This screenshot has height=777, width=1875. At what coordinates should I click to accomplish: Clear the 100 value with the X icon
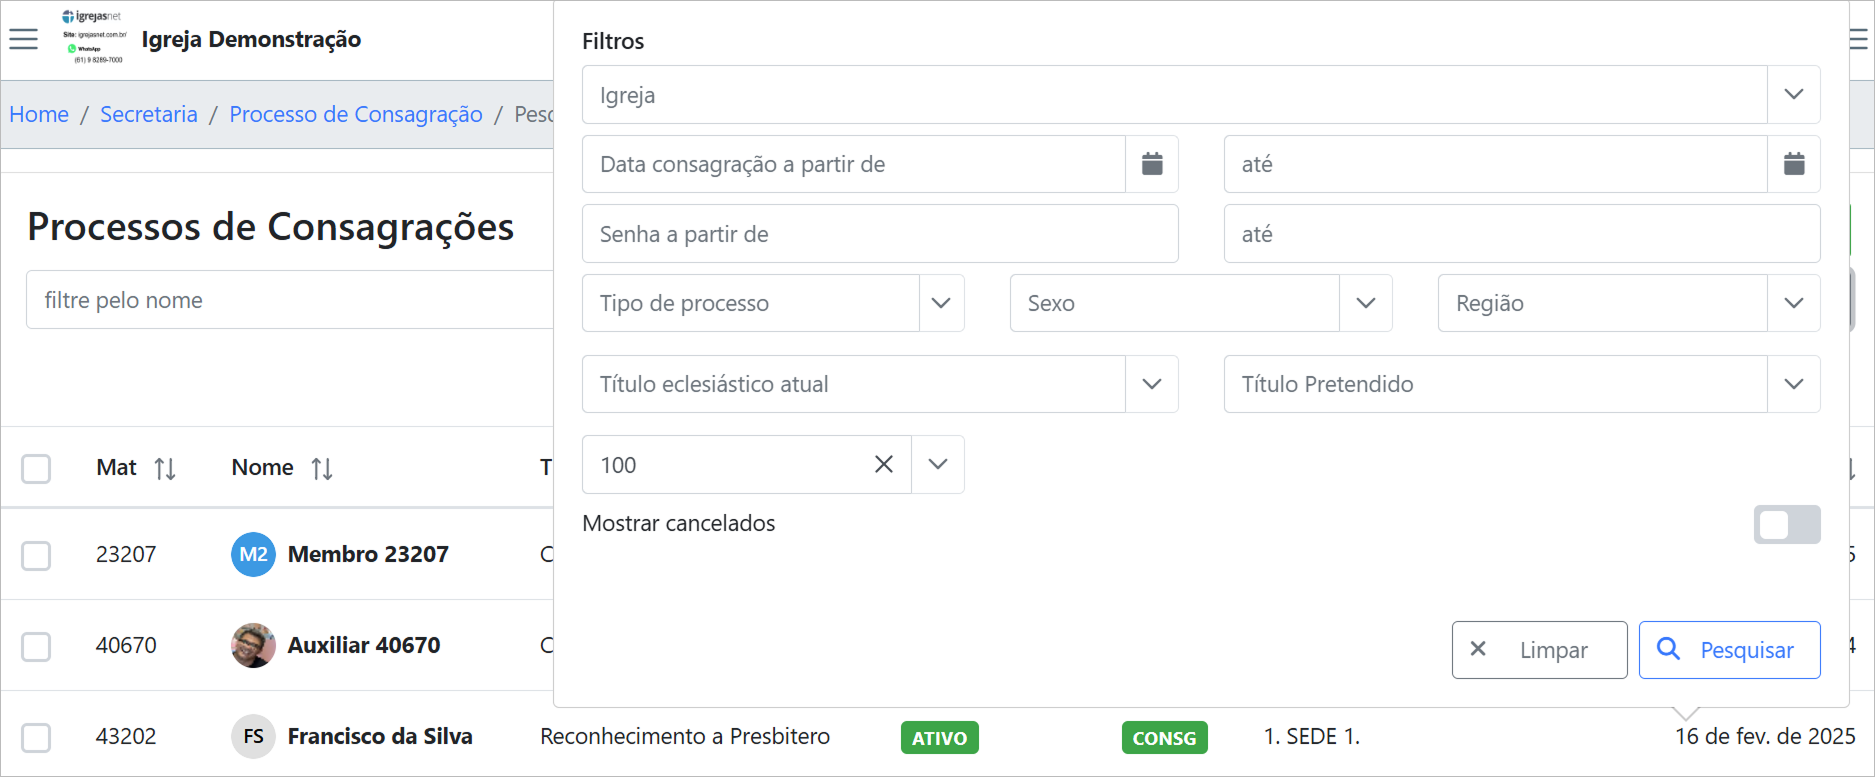[884, 464]
